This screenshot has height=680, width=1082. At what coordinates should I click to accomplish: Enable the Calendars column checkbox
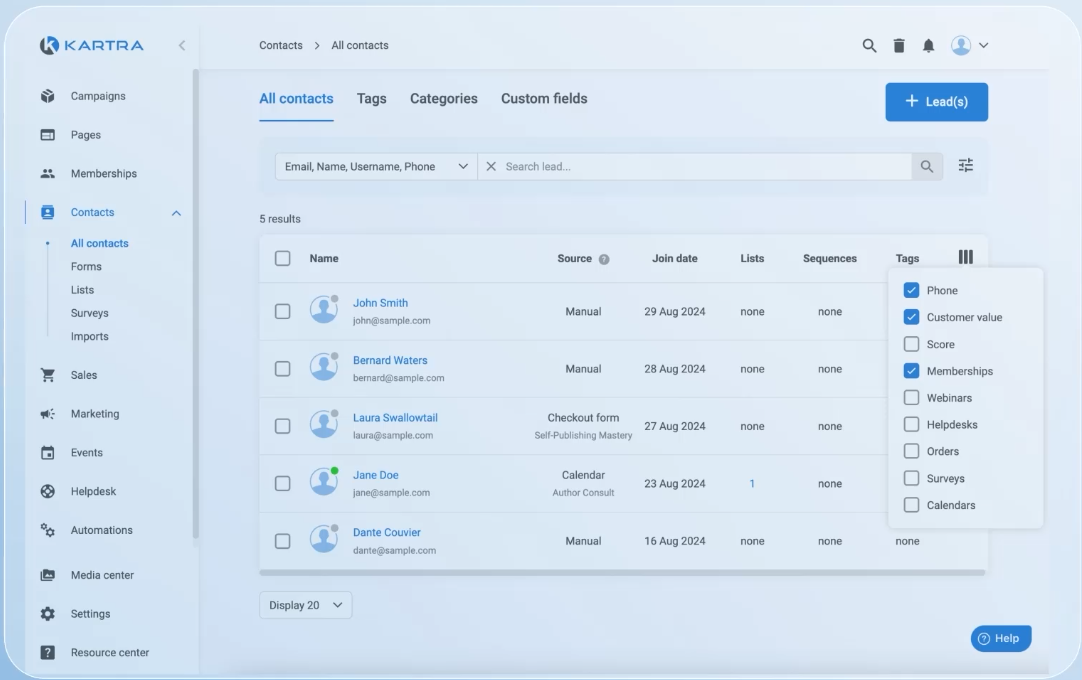911,505
